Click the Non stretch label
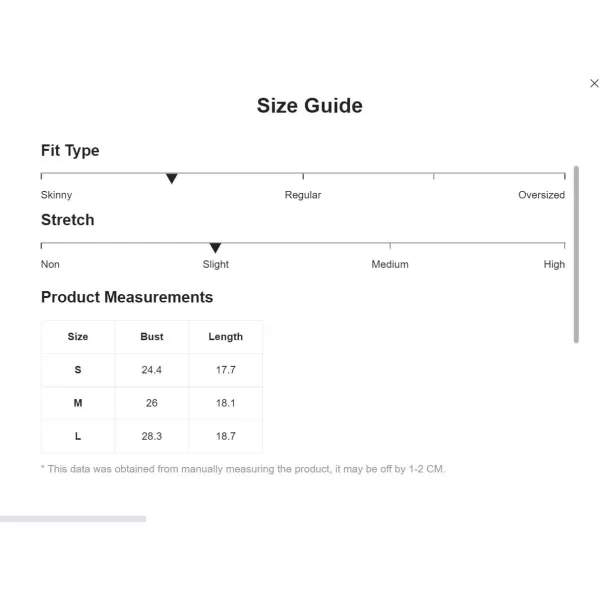Image resolution: width=600 pixels, height=600 pixels. [50, 264]
